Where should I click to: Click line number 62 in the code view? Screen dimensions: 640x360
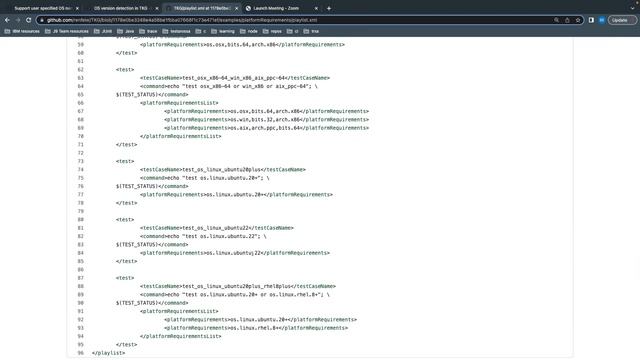pyautogui.click(x=80, y=69)
